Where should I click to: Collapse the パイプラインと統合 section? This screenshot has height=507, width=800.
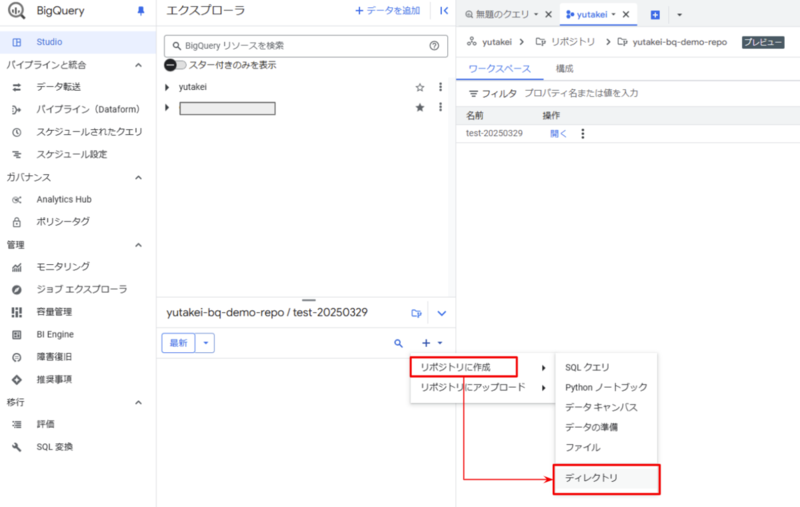138,65
